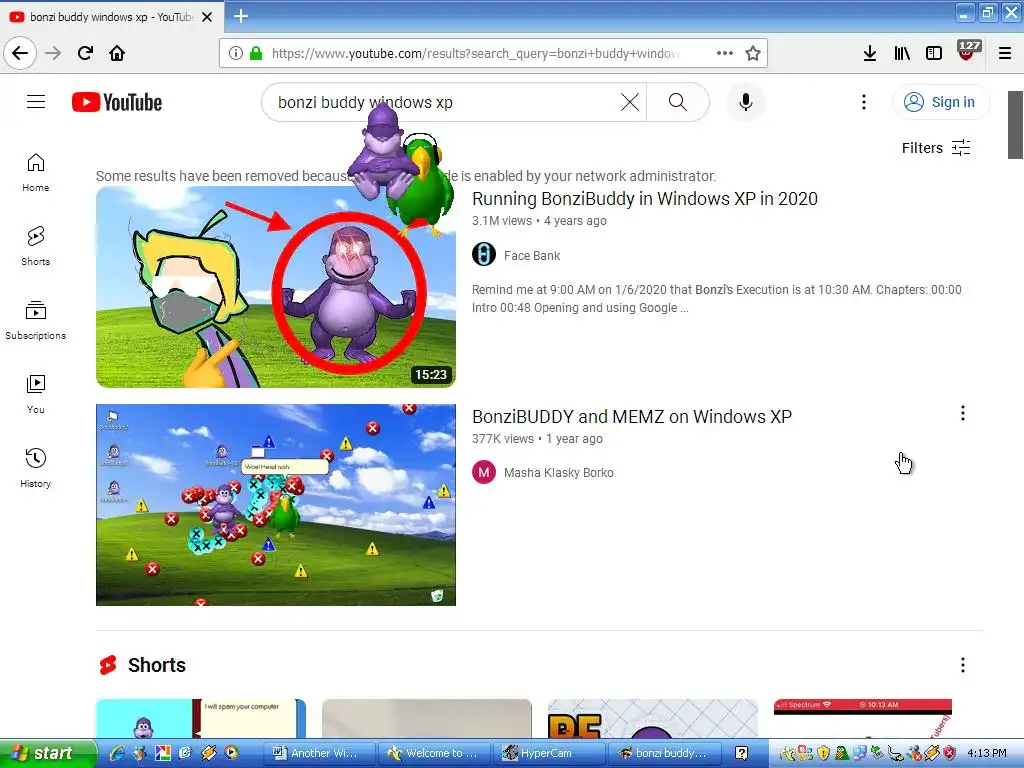The height and width of the screenshot is (768, 1024).
Task: Open options menu for BonziBUDDY and MEMZ video
Action: (x=963, y=413)
